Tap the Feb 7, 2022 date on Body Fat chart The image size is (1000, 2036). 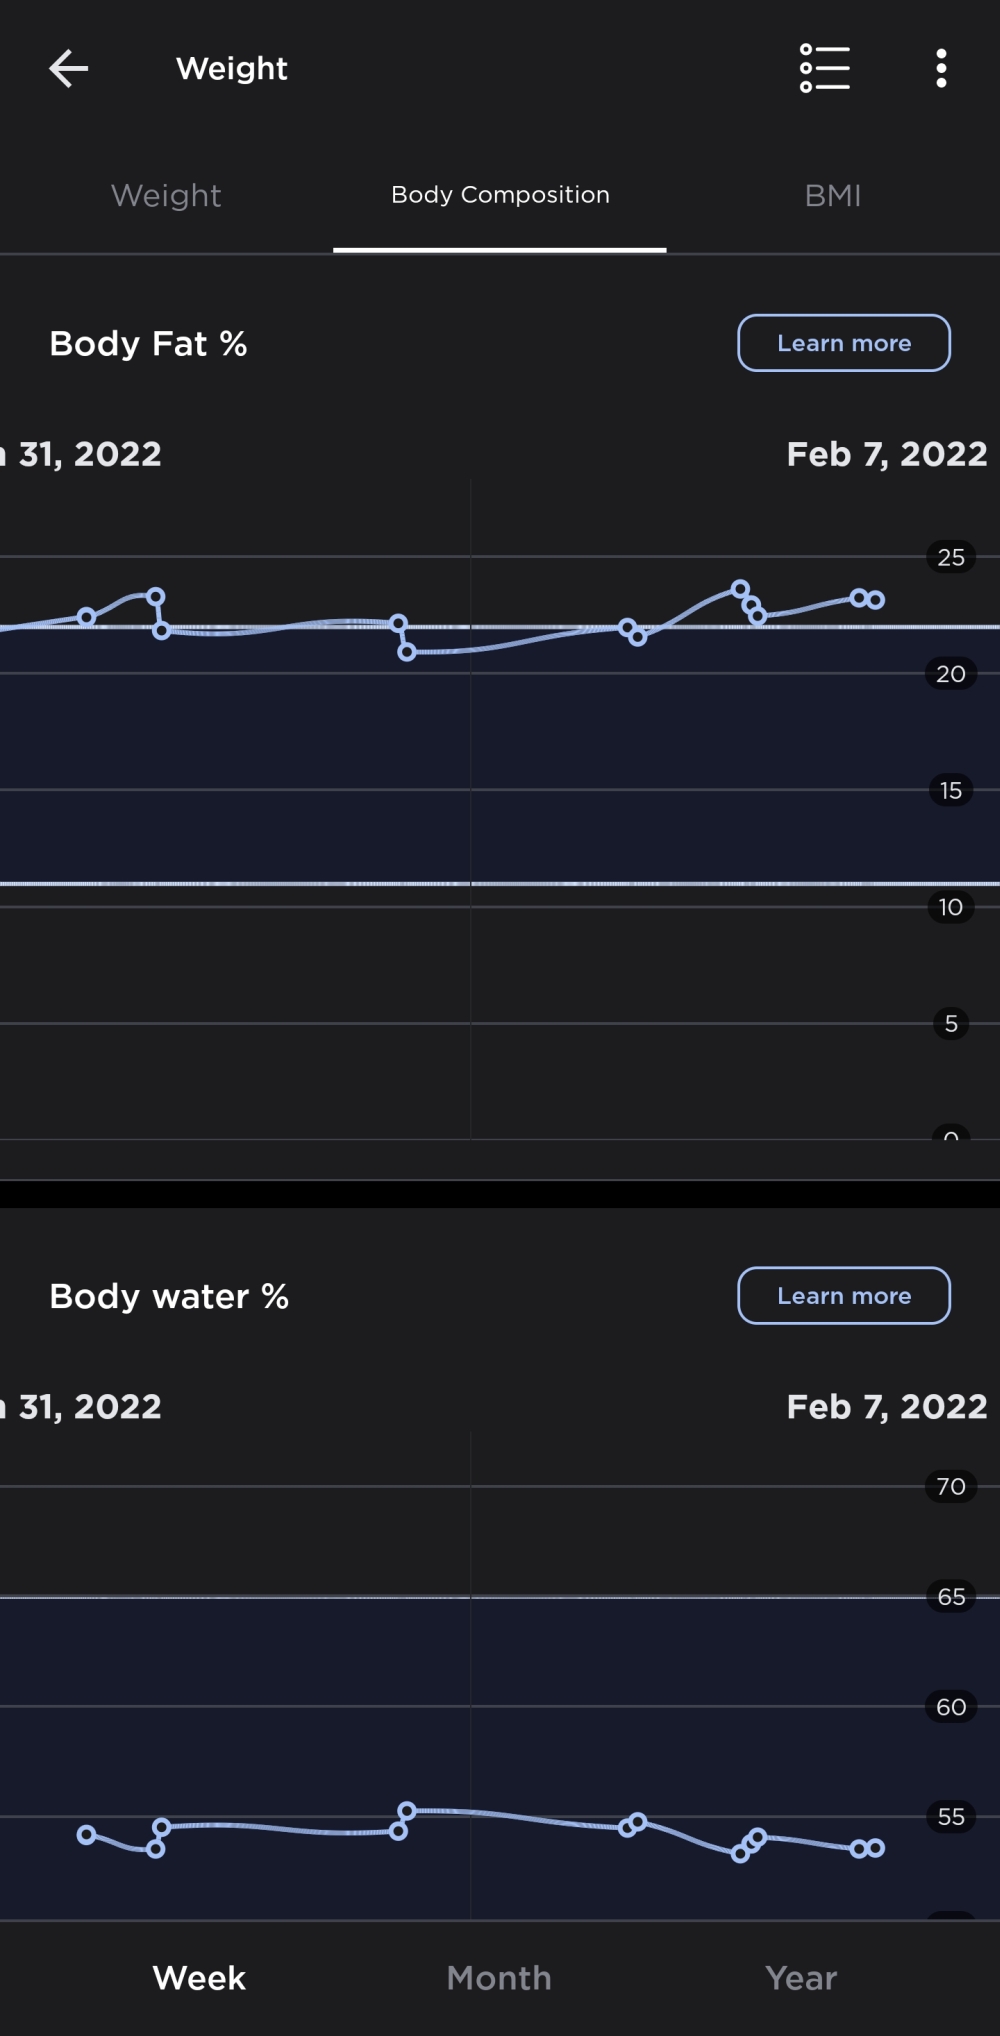click(x=887, y=454)
